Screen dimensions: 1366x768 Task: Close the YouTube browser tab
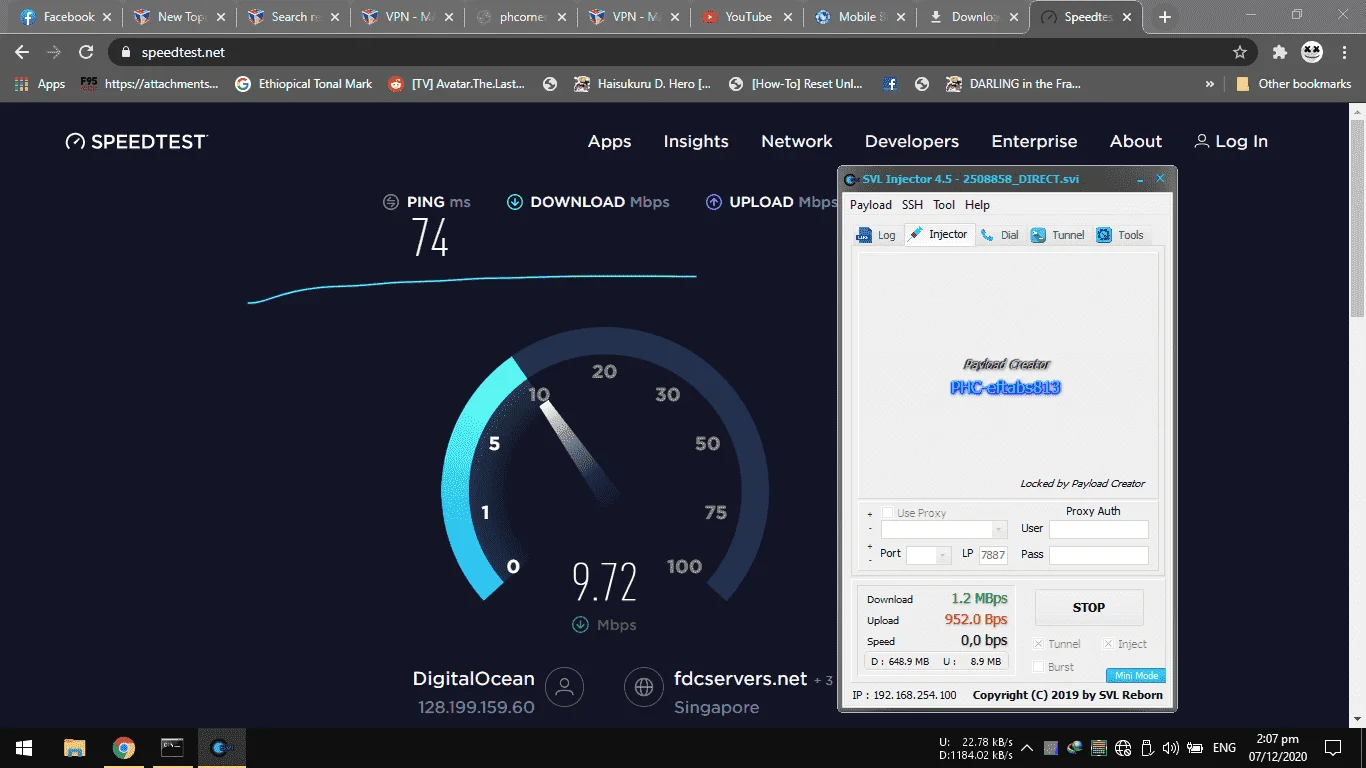click(790, 17)
